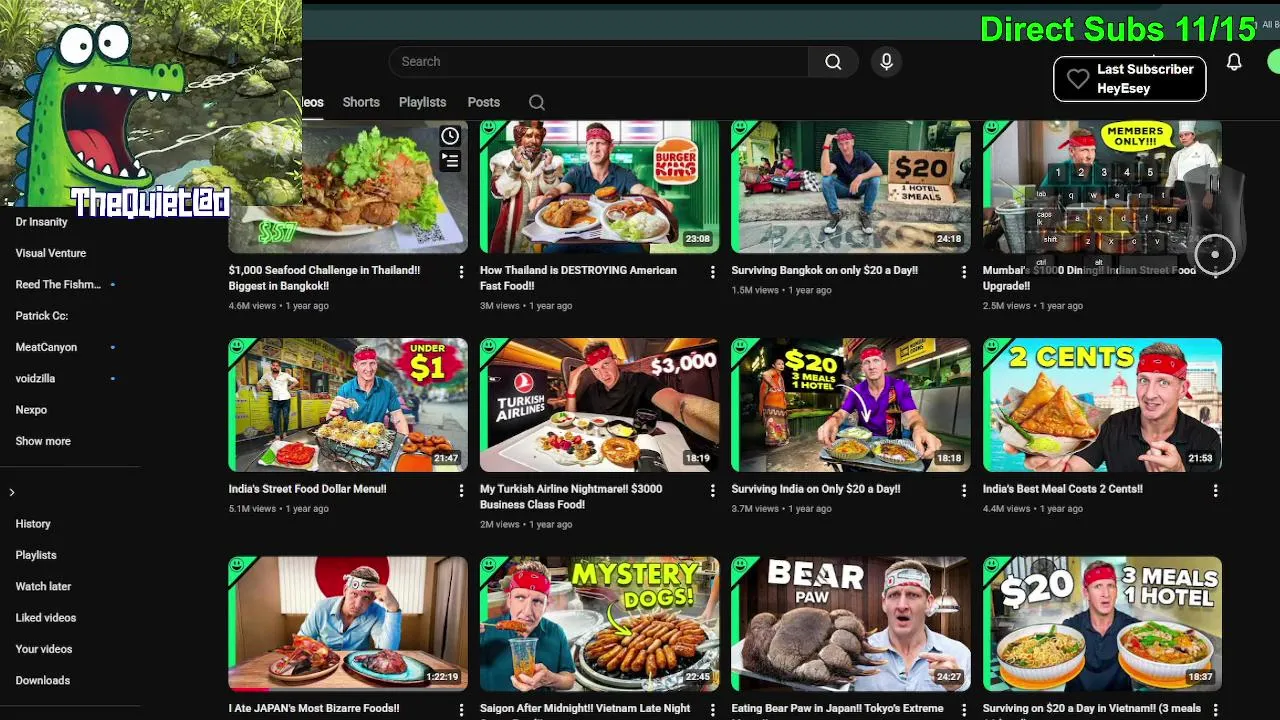Open options for Surviving Bangkok on $20 video
Screen dimensions: 1280x720
click(x=964, y=271)
